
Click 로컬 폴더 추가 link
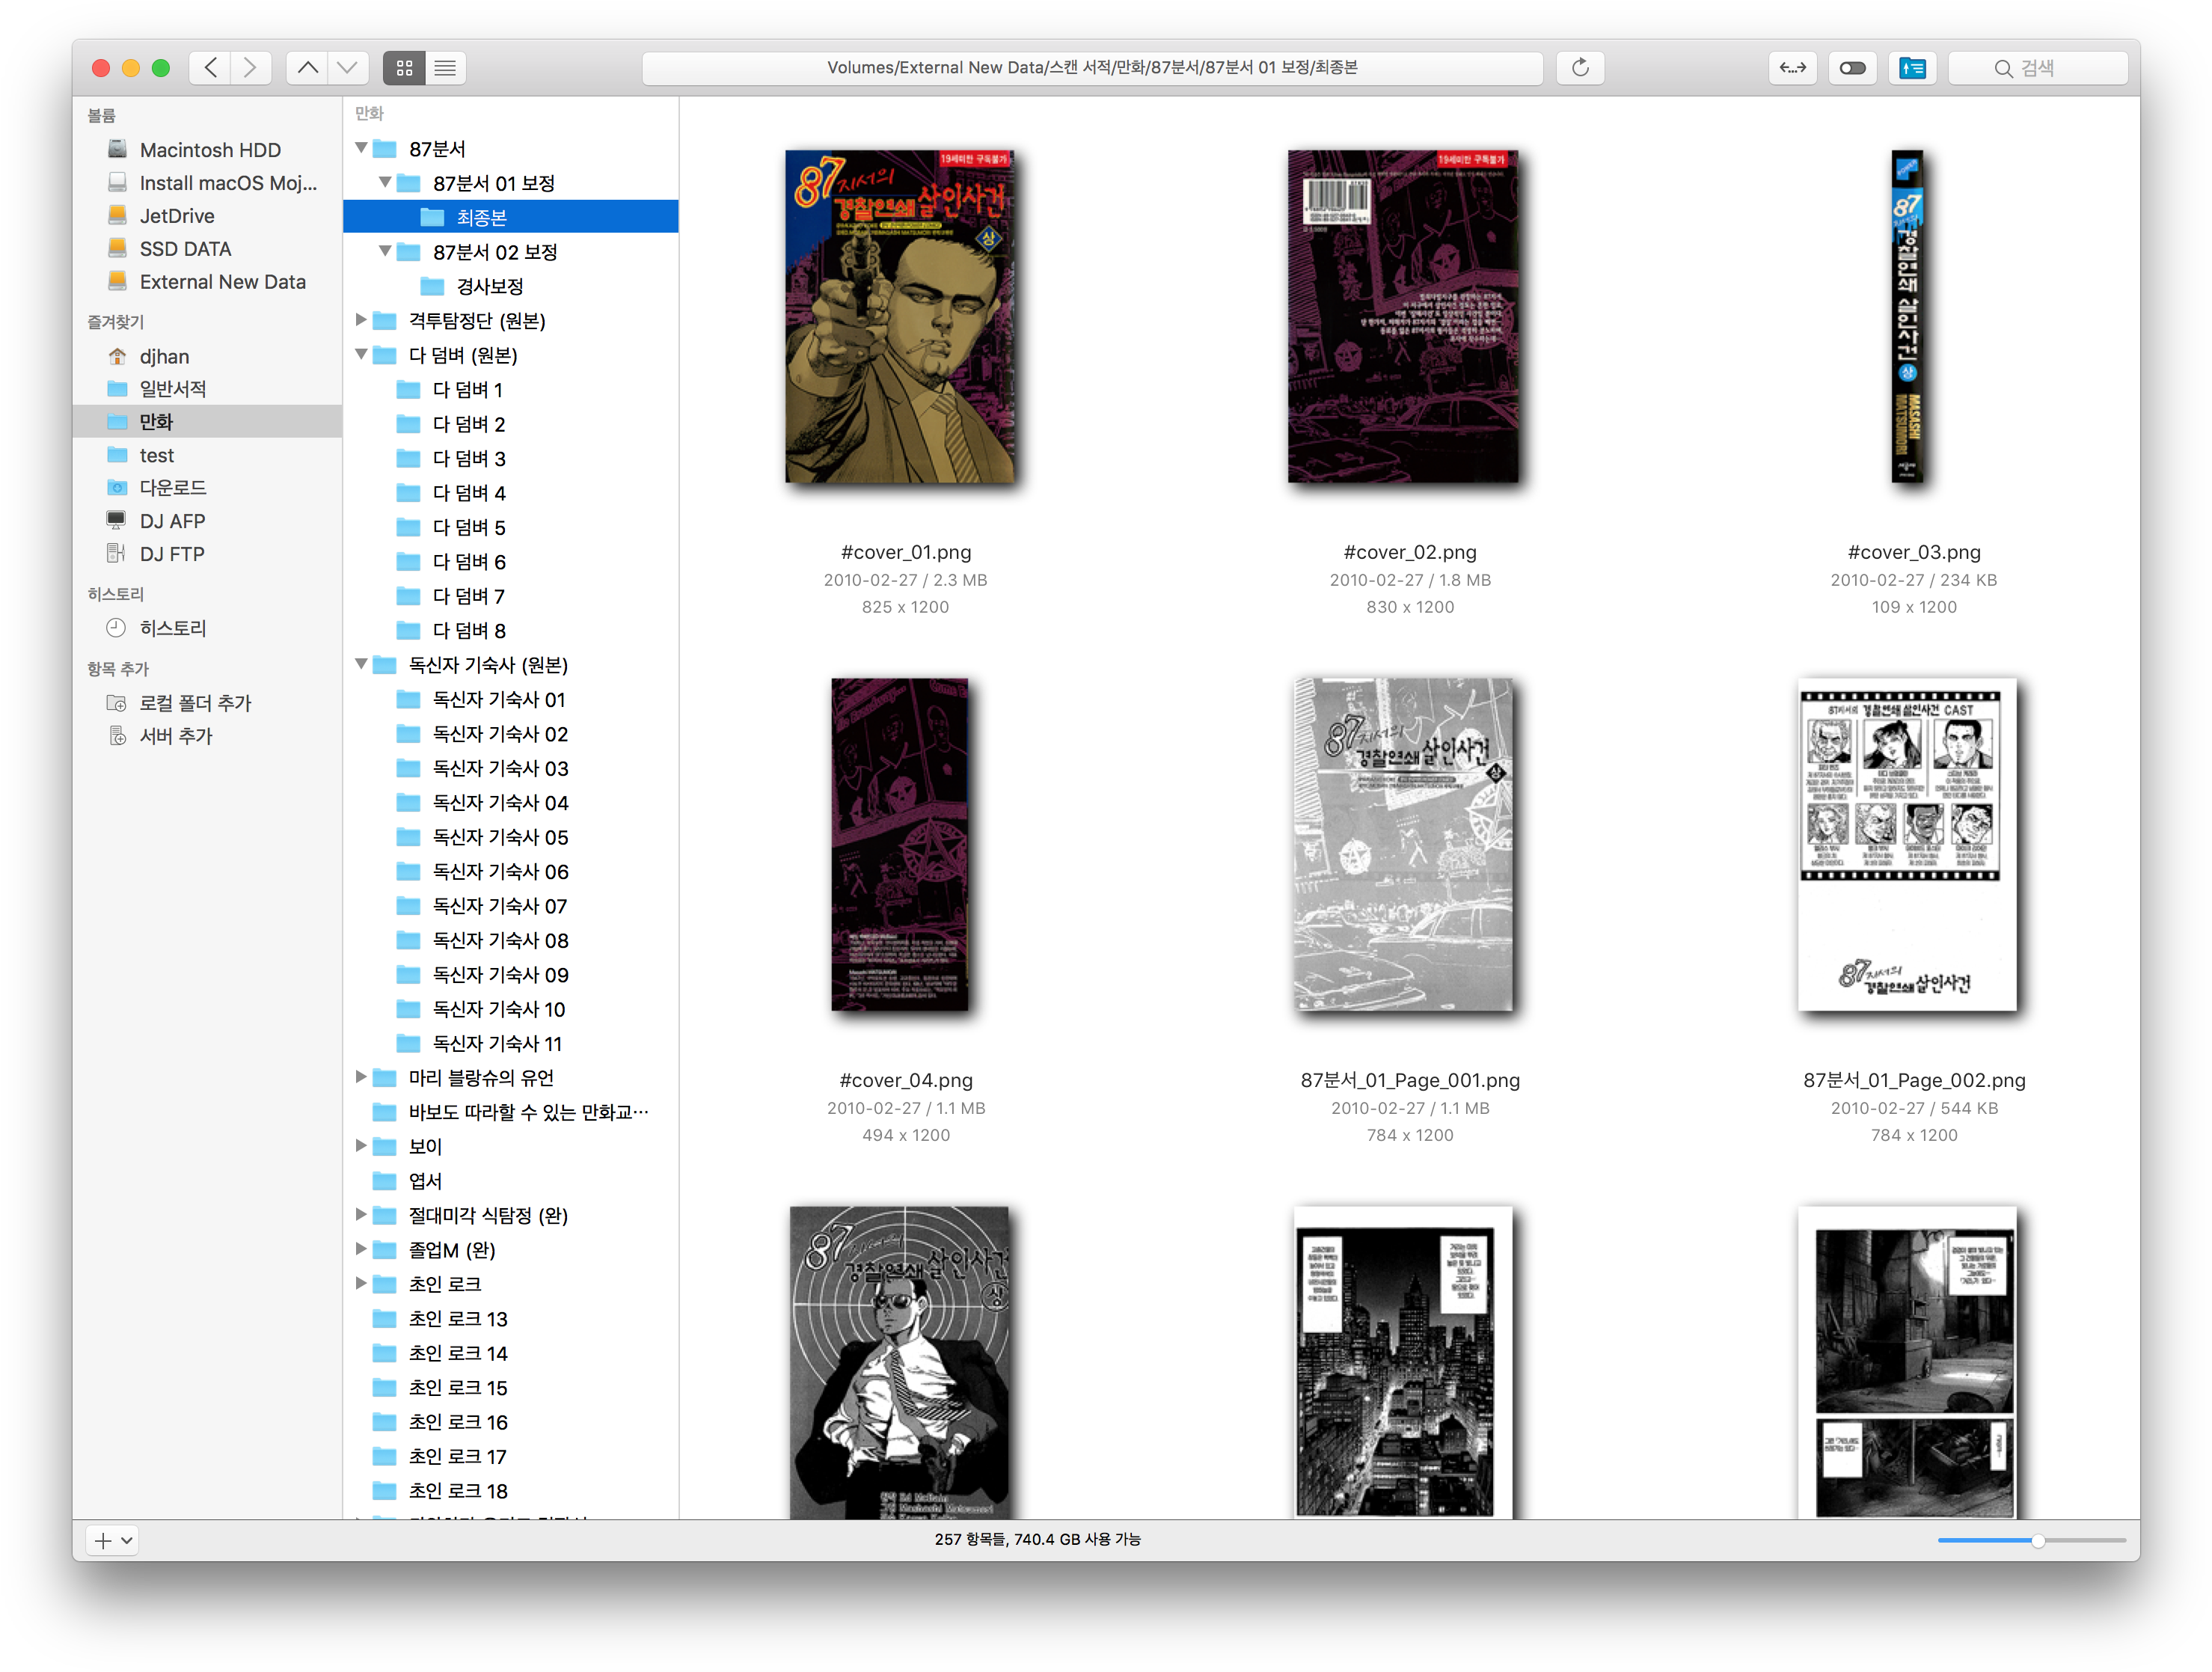tap(195, 703)
